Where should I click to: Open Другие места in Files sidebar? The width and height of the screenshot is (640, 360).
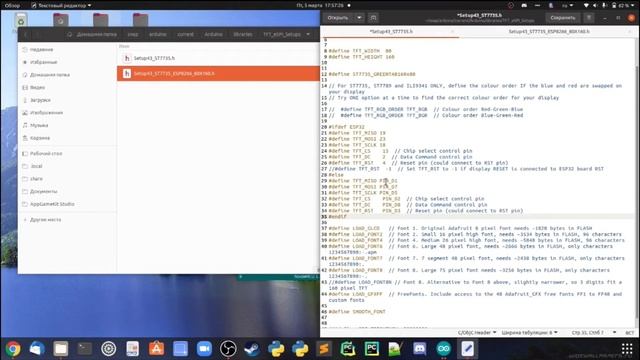tap(67, 220)
